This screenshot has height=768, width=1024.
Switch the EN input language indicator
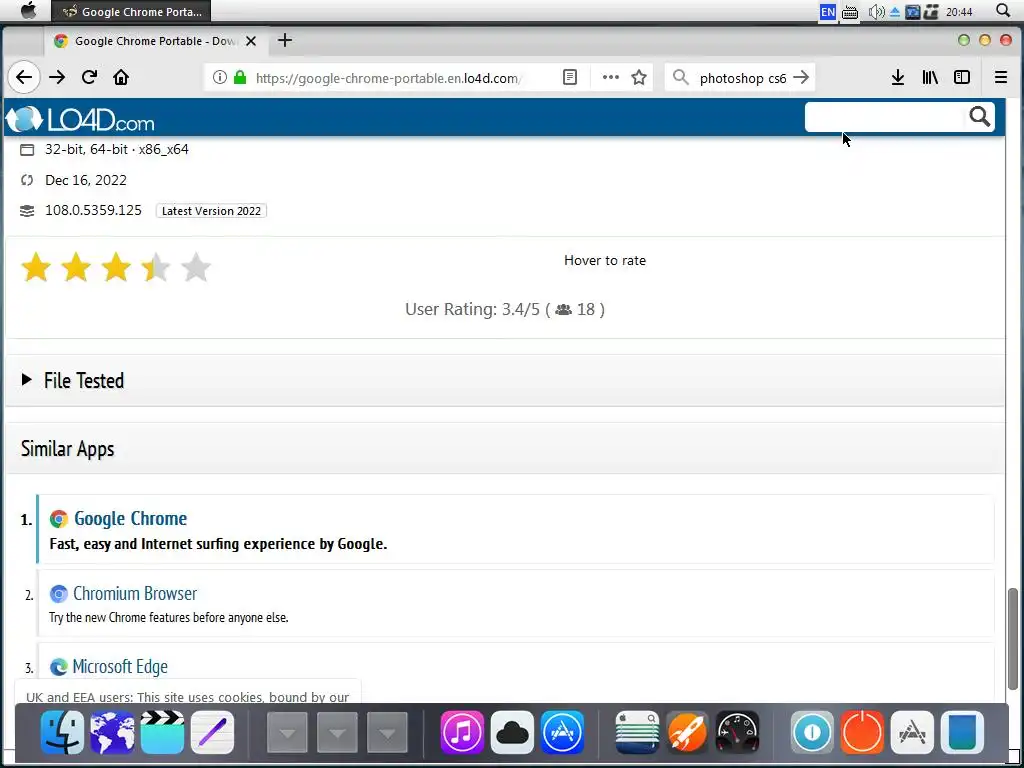coord(827,12)
